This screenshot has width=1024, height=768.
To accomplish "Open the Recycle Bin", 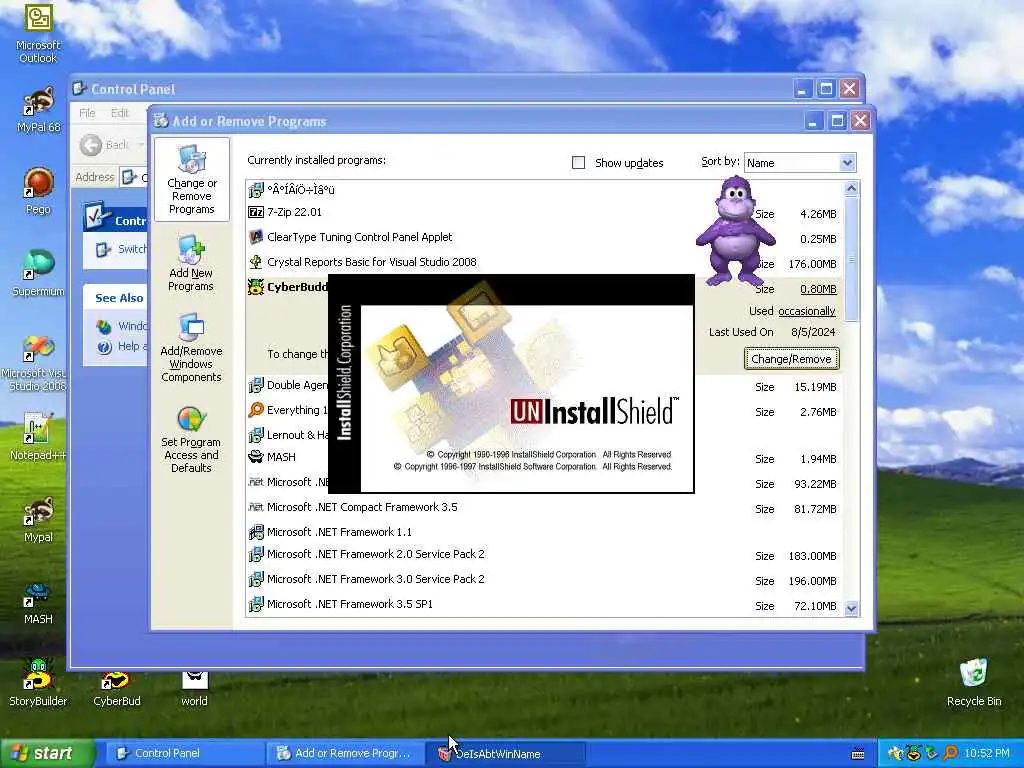I will [x=974, y=683].
